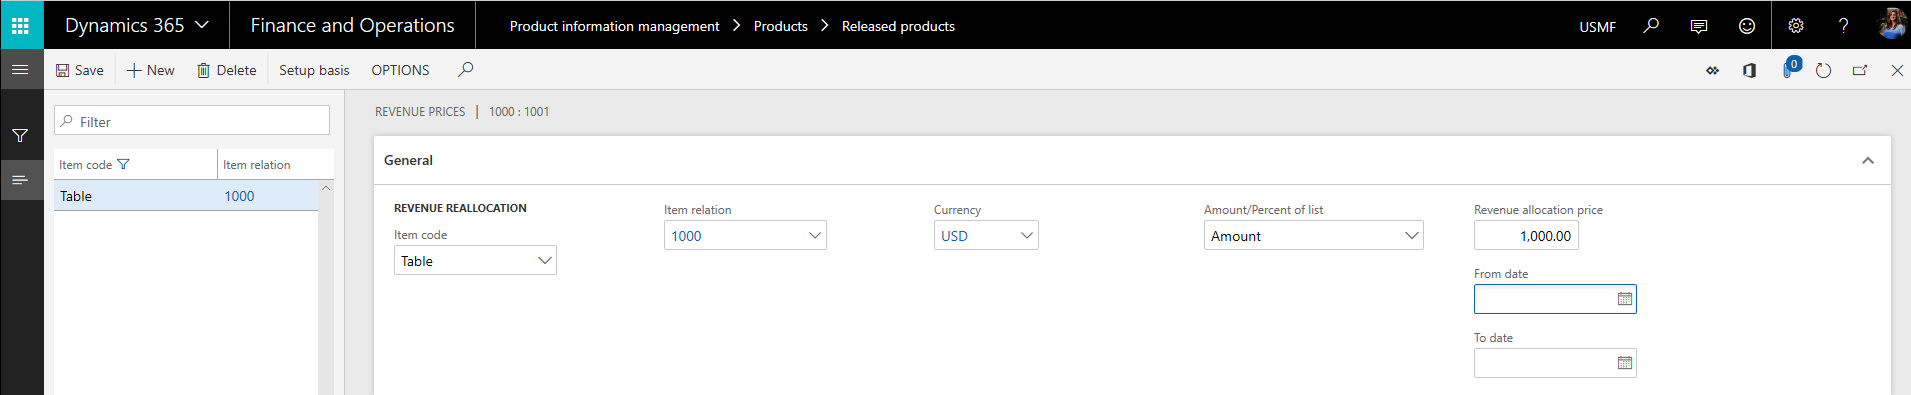Screen dimensions: 1911x395
Task: Open the OPTIONS menu tab
Action: tap(400, 70)
